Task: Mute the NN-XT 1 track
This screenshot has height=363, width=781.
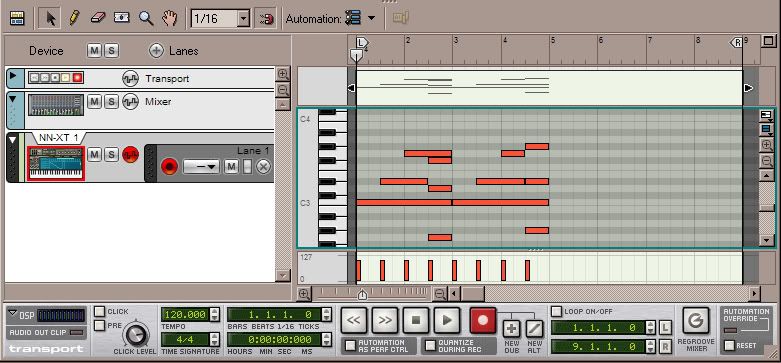Action: pyautogui.click(x=94, y=154)
